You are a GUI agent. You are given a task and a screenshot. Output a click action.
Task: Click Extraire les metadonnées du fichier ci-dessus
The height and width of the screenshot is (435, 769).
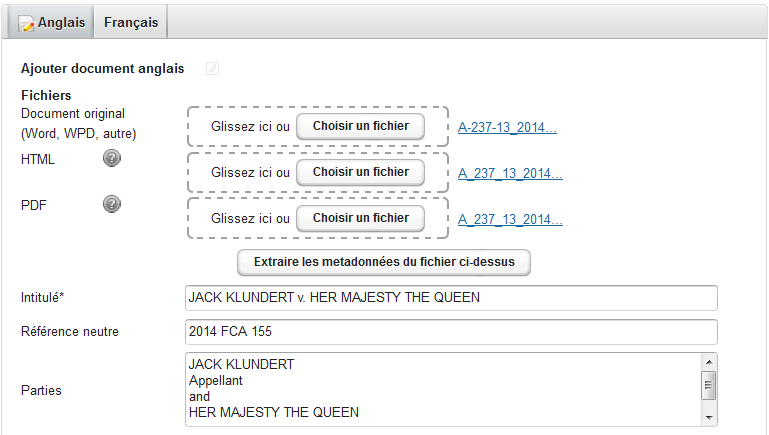[x=383, y=262]
